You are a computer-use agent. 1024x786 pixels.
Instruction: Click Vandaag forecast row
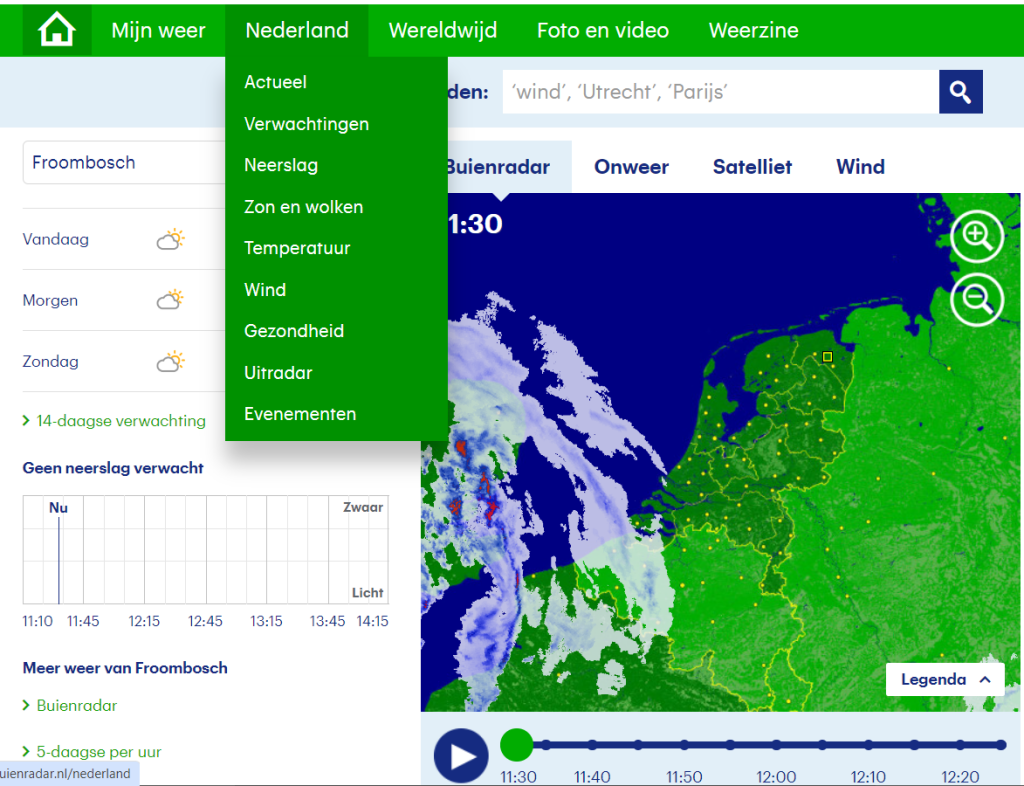124,240
